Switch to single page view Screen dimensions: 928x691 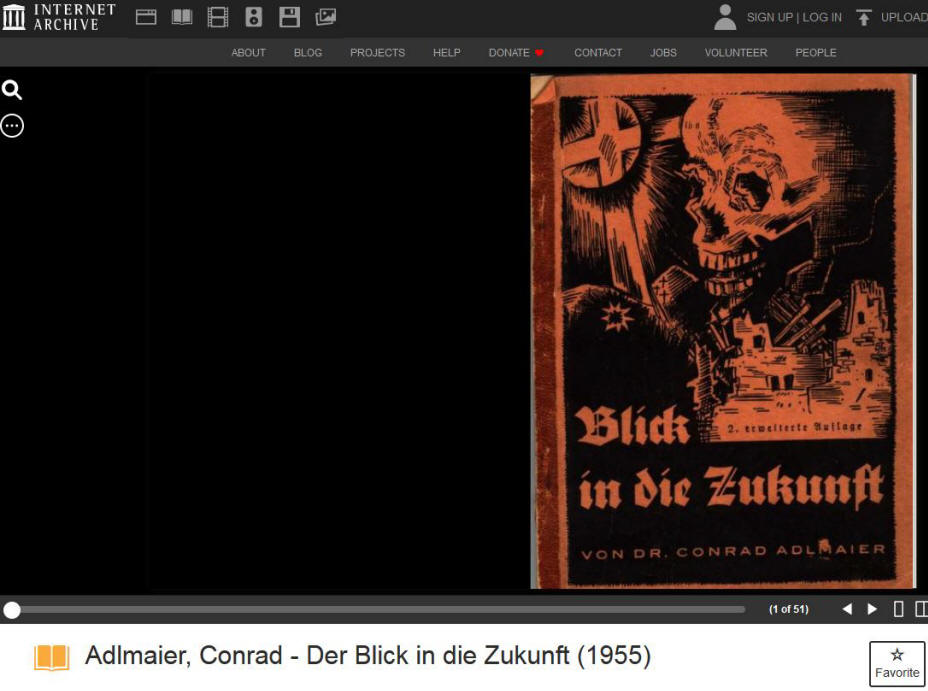pyautogui.click(x=898, y=609)
